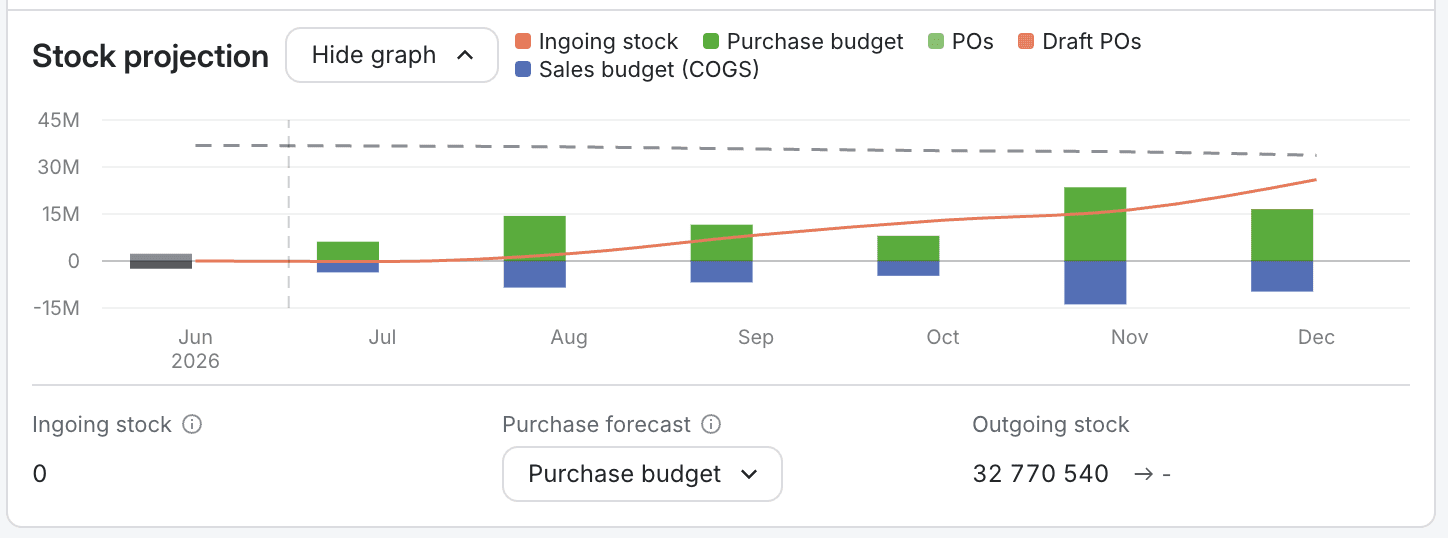Click the blue sales bar for Aug
Screen dimensions: 1448x538
(x=535, y=274)
